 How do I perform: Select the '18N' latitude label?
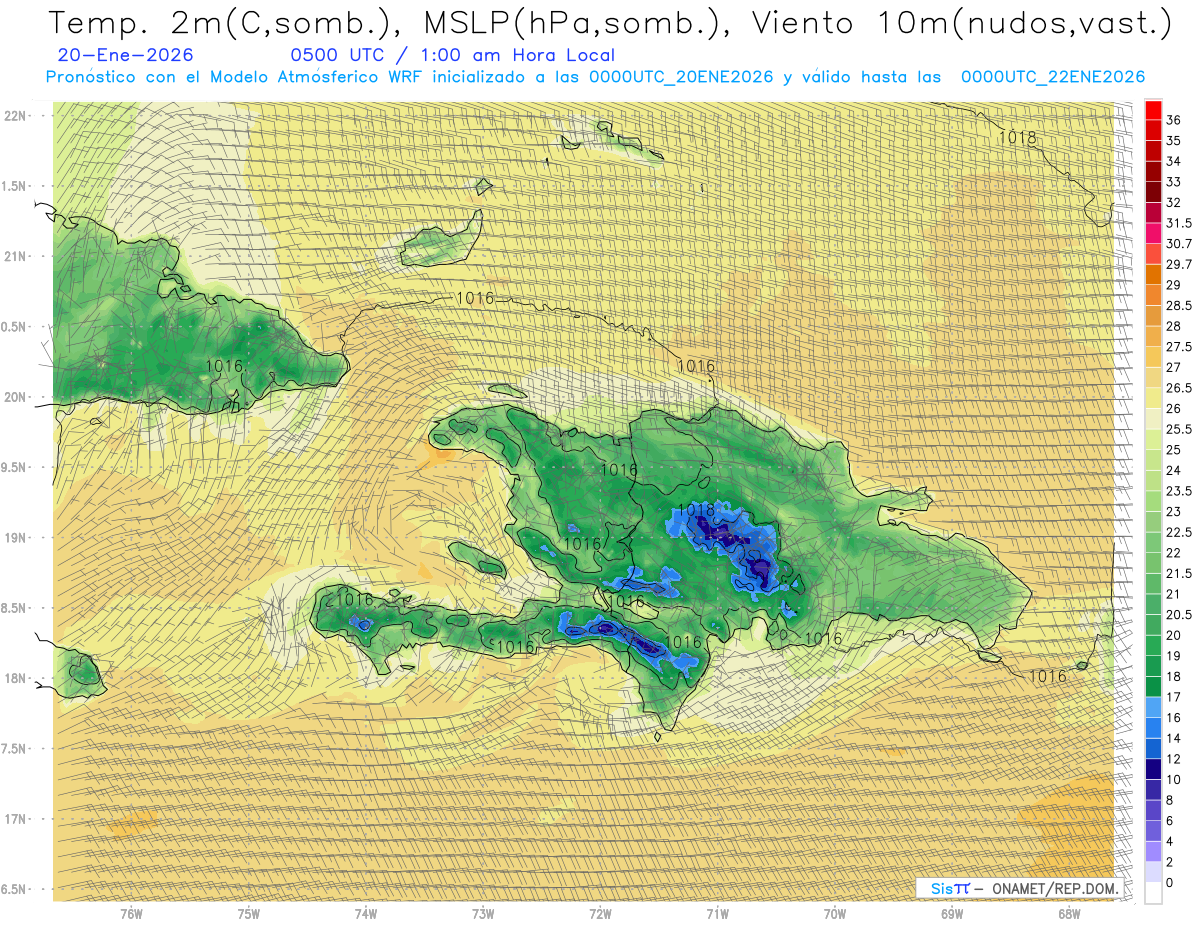[16, 678]
